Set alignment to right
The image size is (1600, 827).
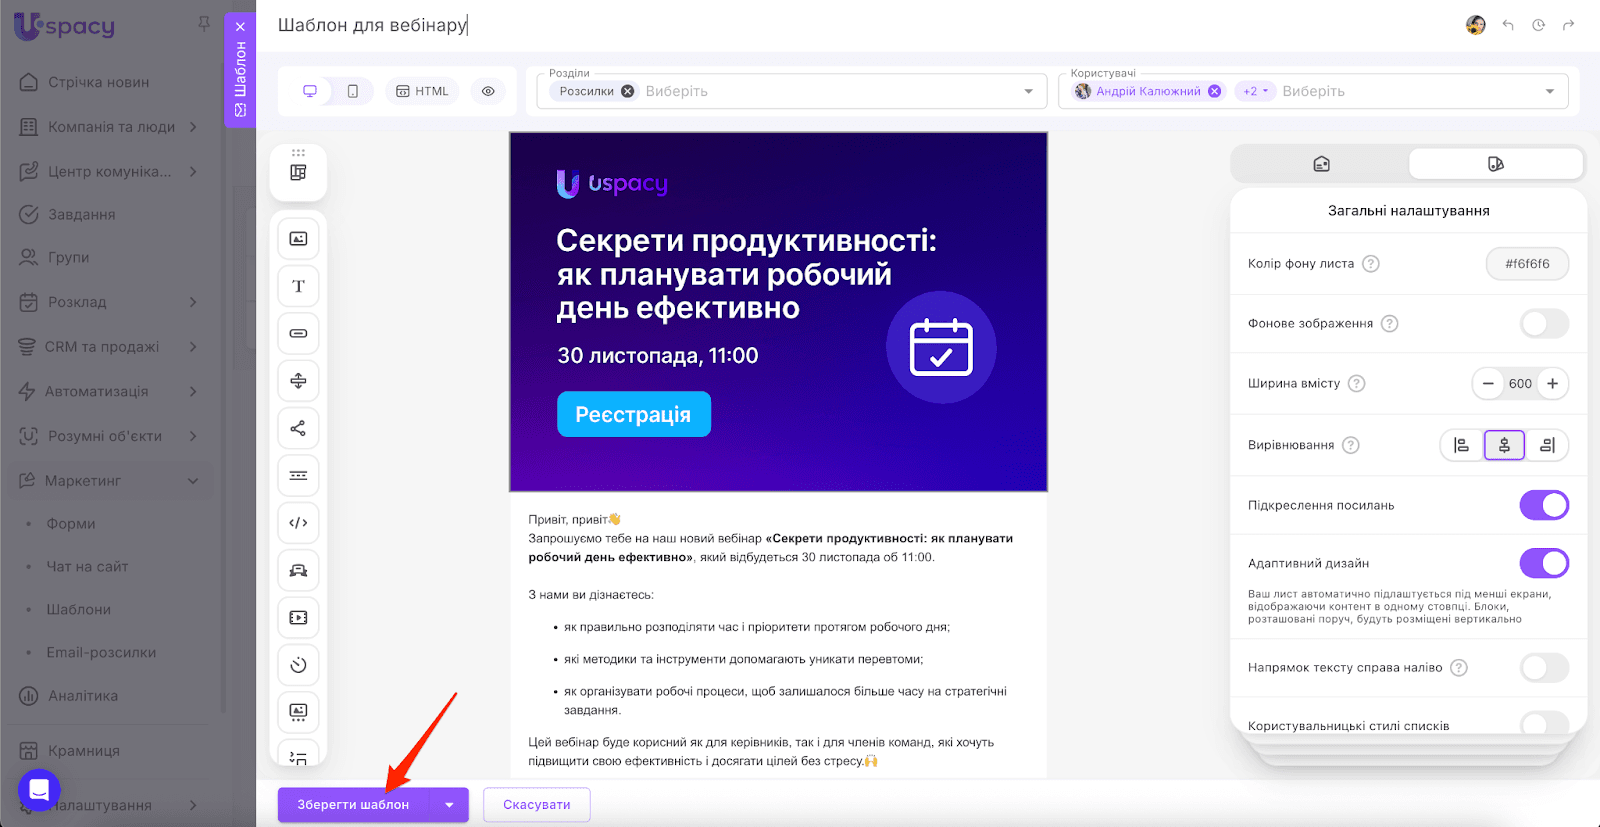pyautogui.click(x=1547, y=445)
